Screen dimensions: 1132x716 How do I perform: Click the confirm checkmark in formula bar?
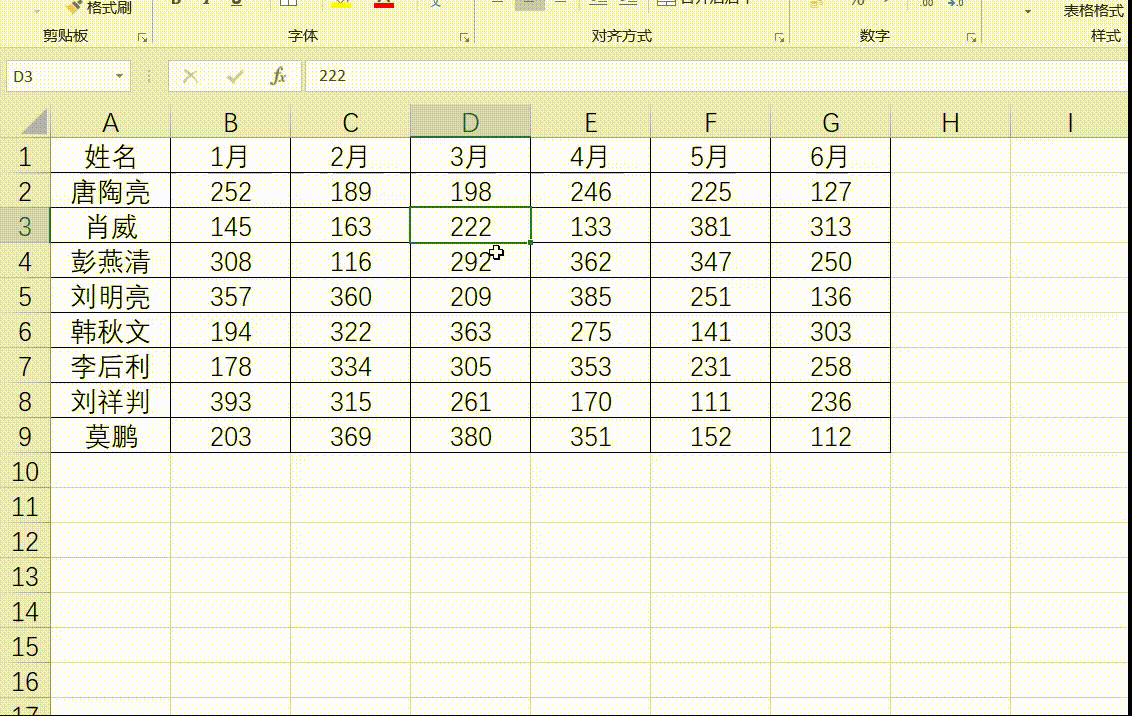pos(235,76)
